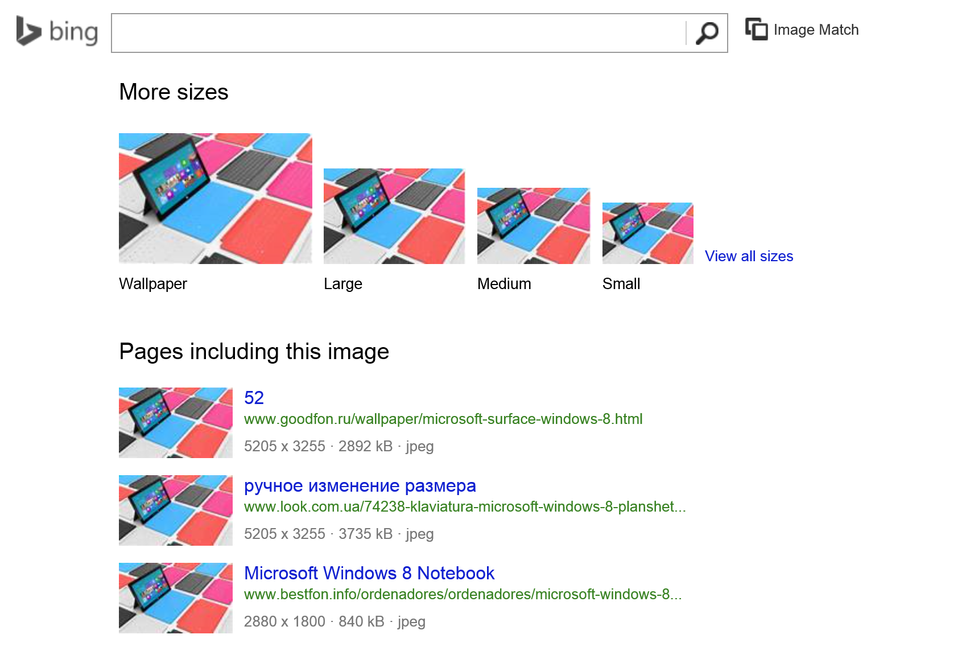Open the result titled 52
Screen dimensions: 970x655
pos(254,398)
